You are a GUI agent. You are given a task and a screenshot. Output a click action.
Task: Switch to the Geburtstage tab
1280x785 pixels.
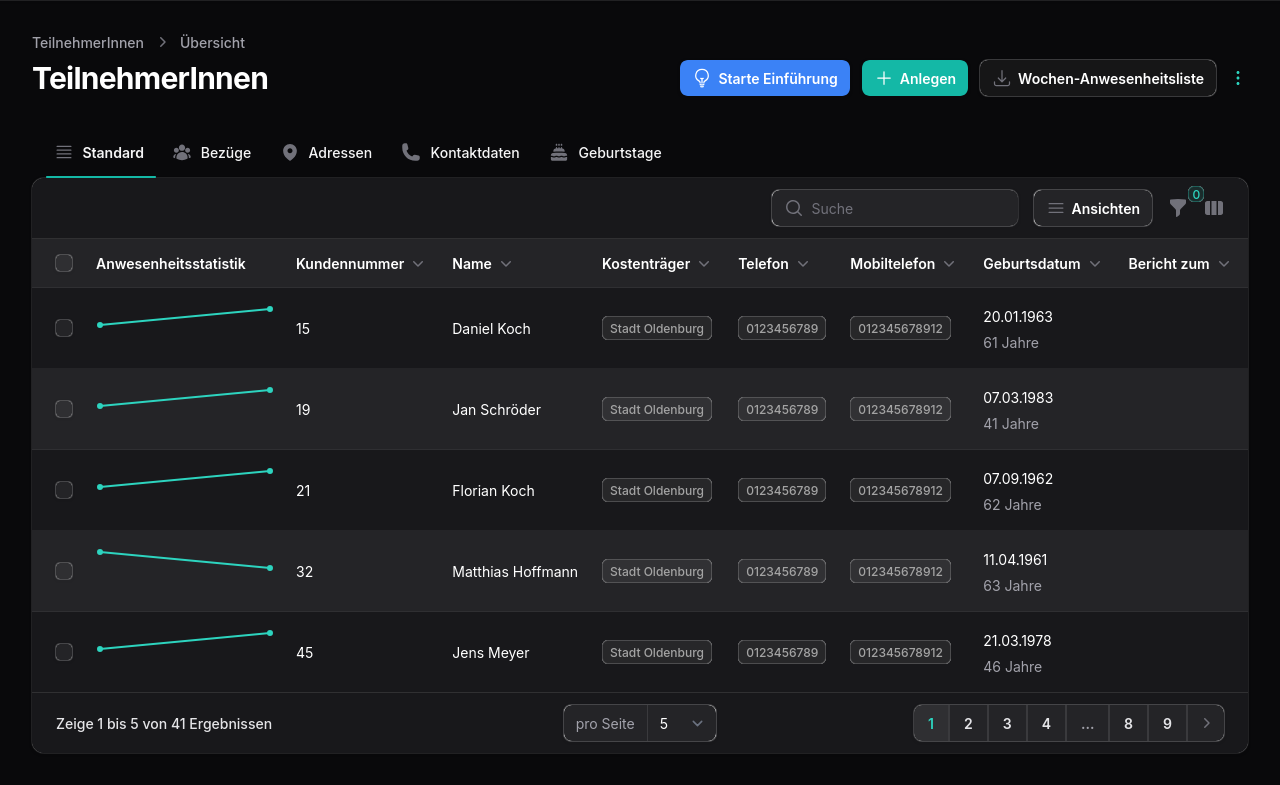606,153
